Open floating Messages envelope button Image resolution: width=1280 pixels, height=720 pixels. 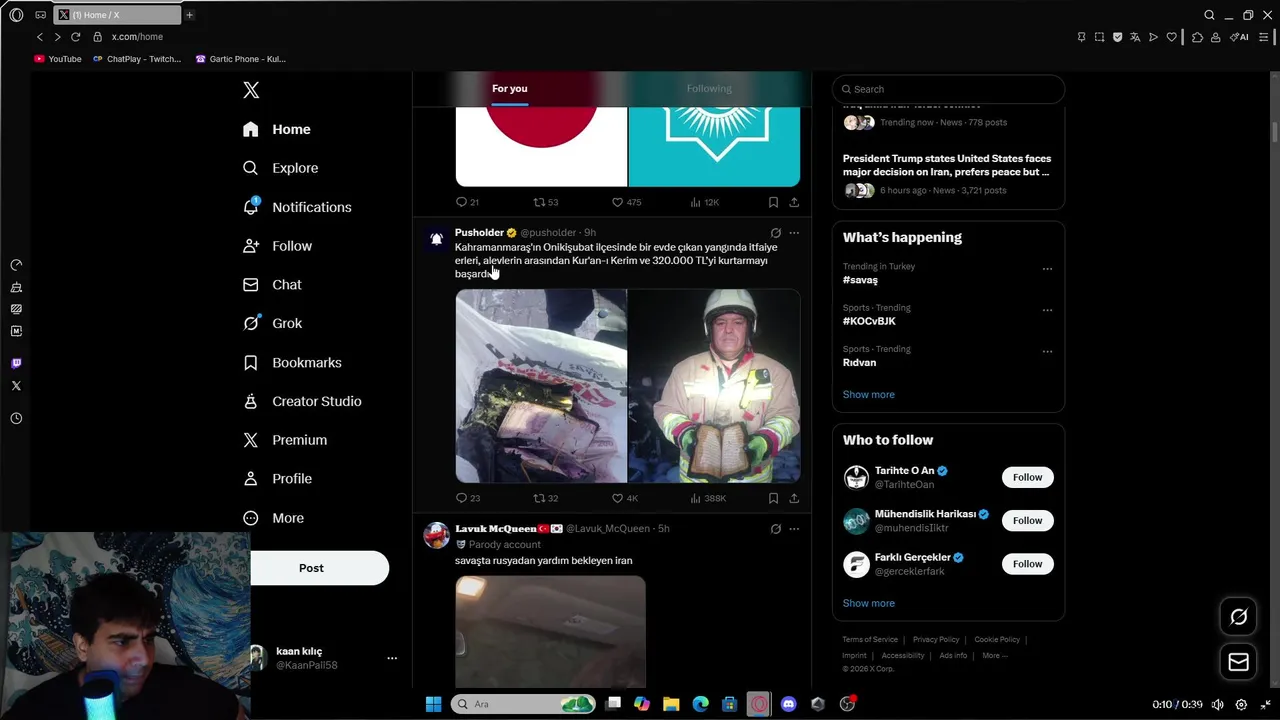point(1238,662)
